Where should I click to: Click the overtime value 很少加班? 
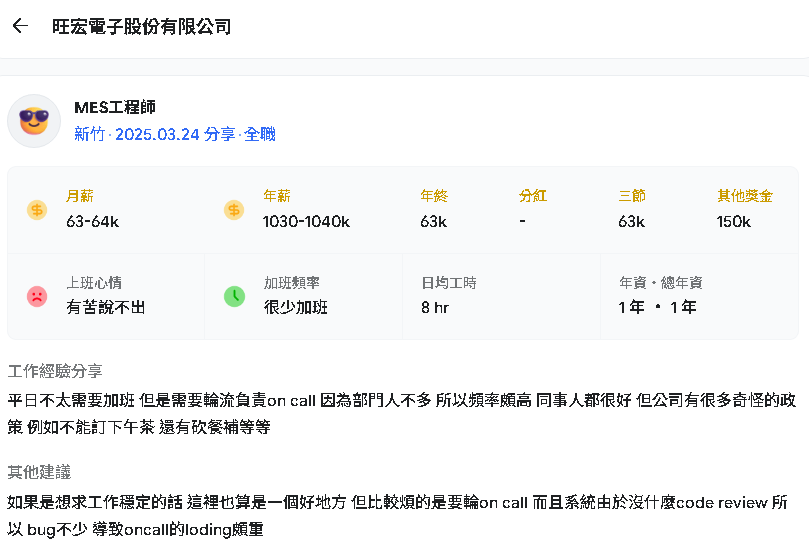tap(296, 307)
